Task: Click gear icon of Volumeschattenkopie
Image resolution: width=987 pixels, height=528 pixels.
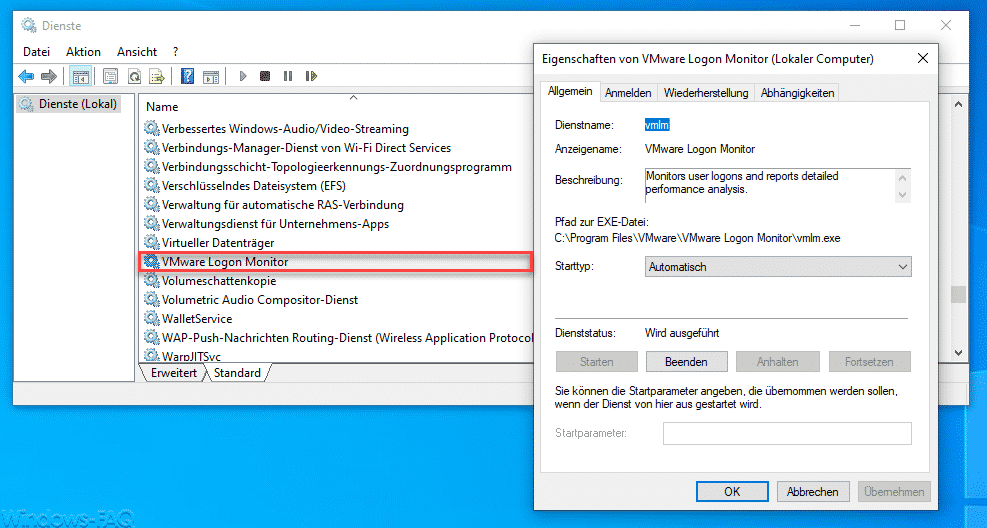Action: pyautogui.click(x=152, y=281)
